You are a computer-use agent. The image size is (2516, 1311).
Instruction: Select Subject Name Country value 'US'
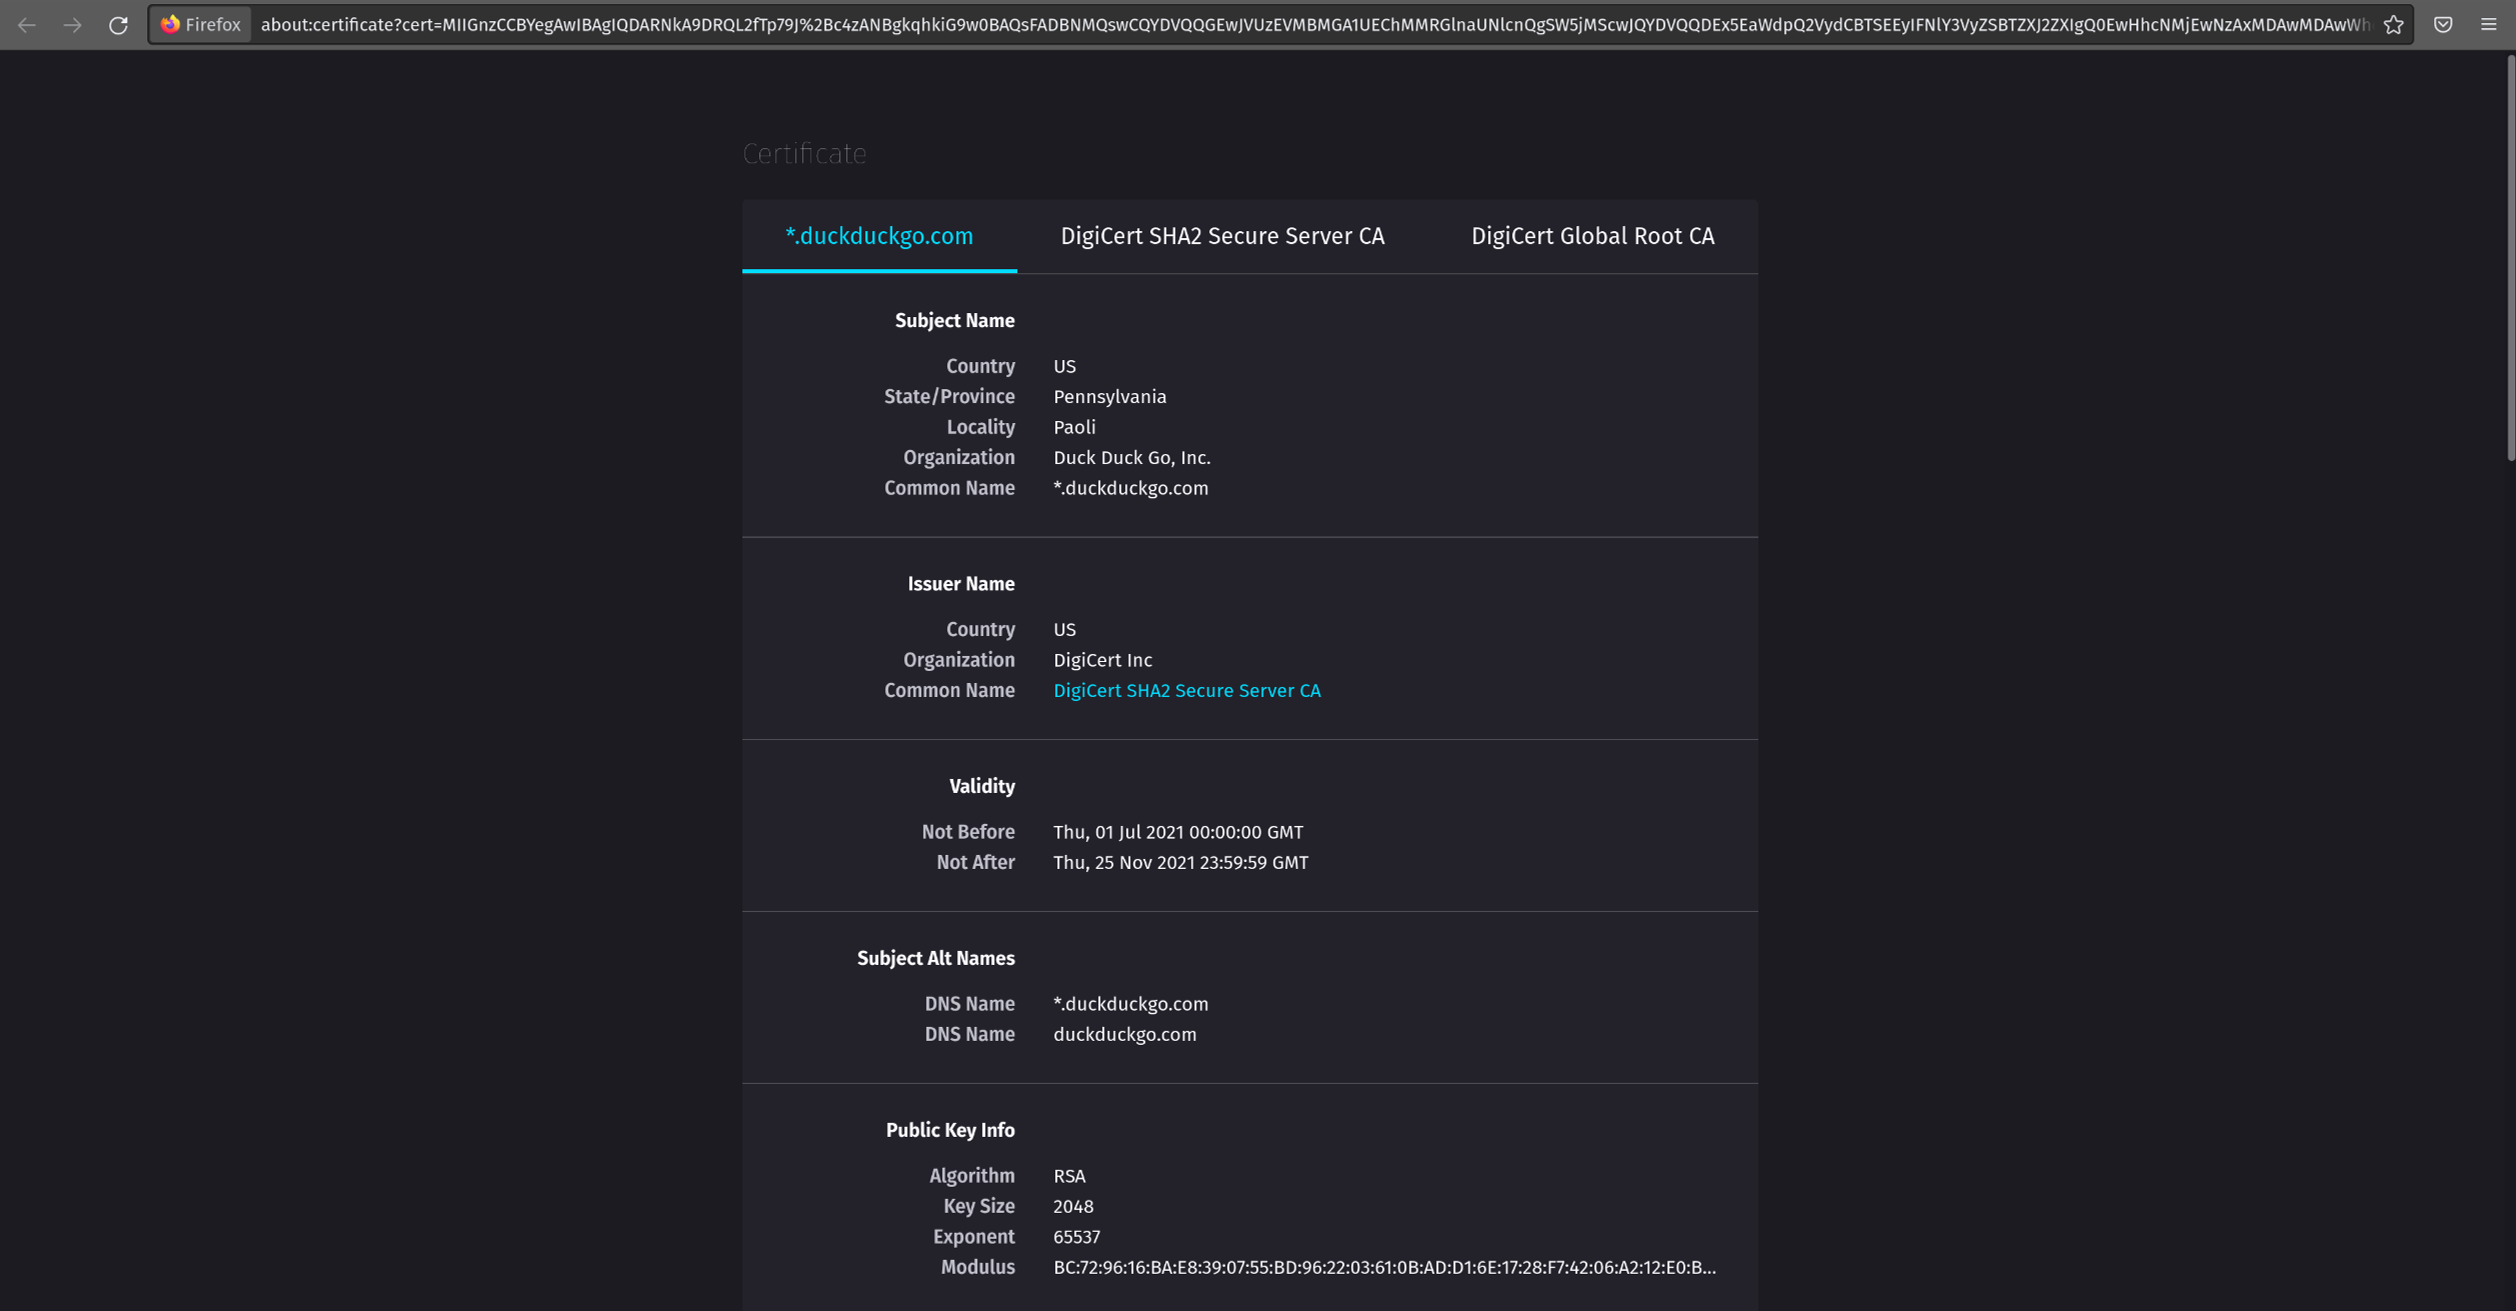pos(1064,367)
